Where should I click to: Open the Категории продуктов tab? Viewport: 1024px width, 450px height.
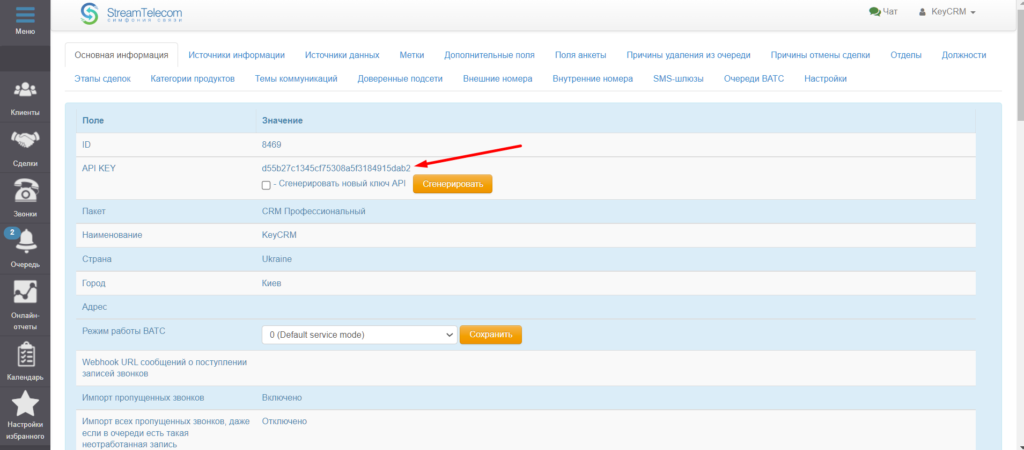click(x=193, y=78)
